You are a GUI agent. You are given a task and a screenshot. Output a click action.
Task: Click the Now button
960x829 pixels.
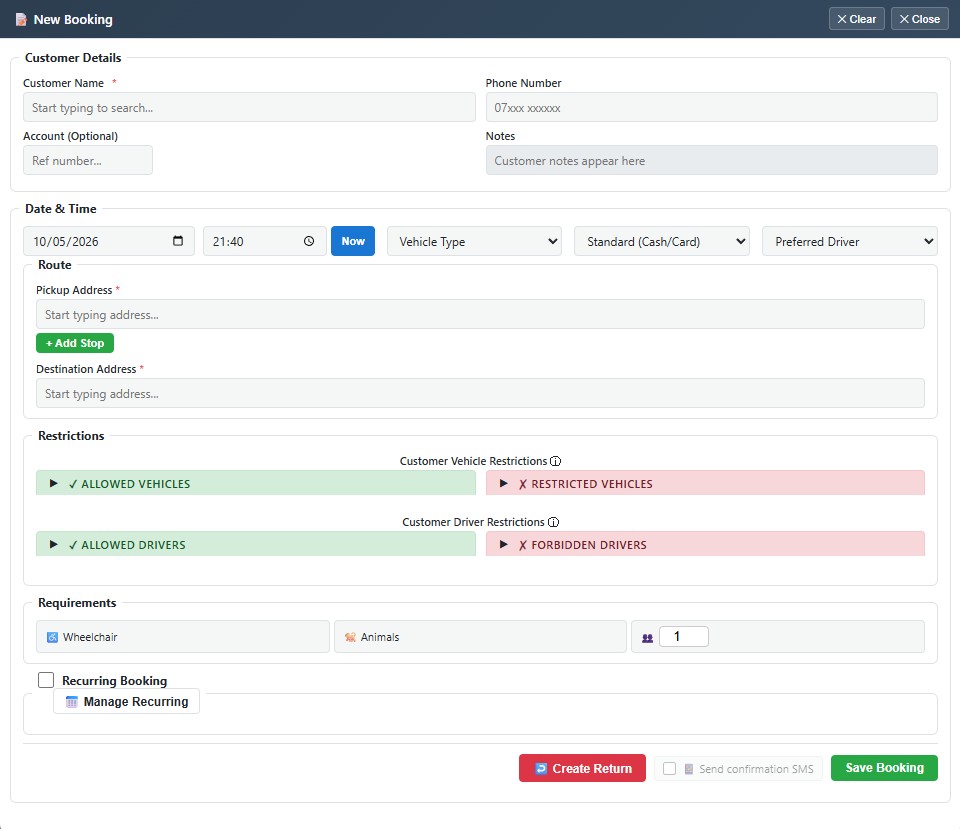353,241
